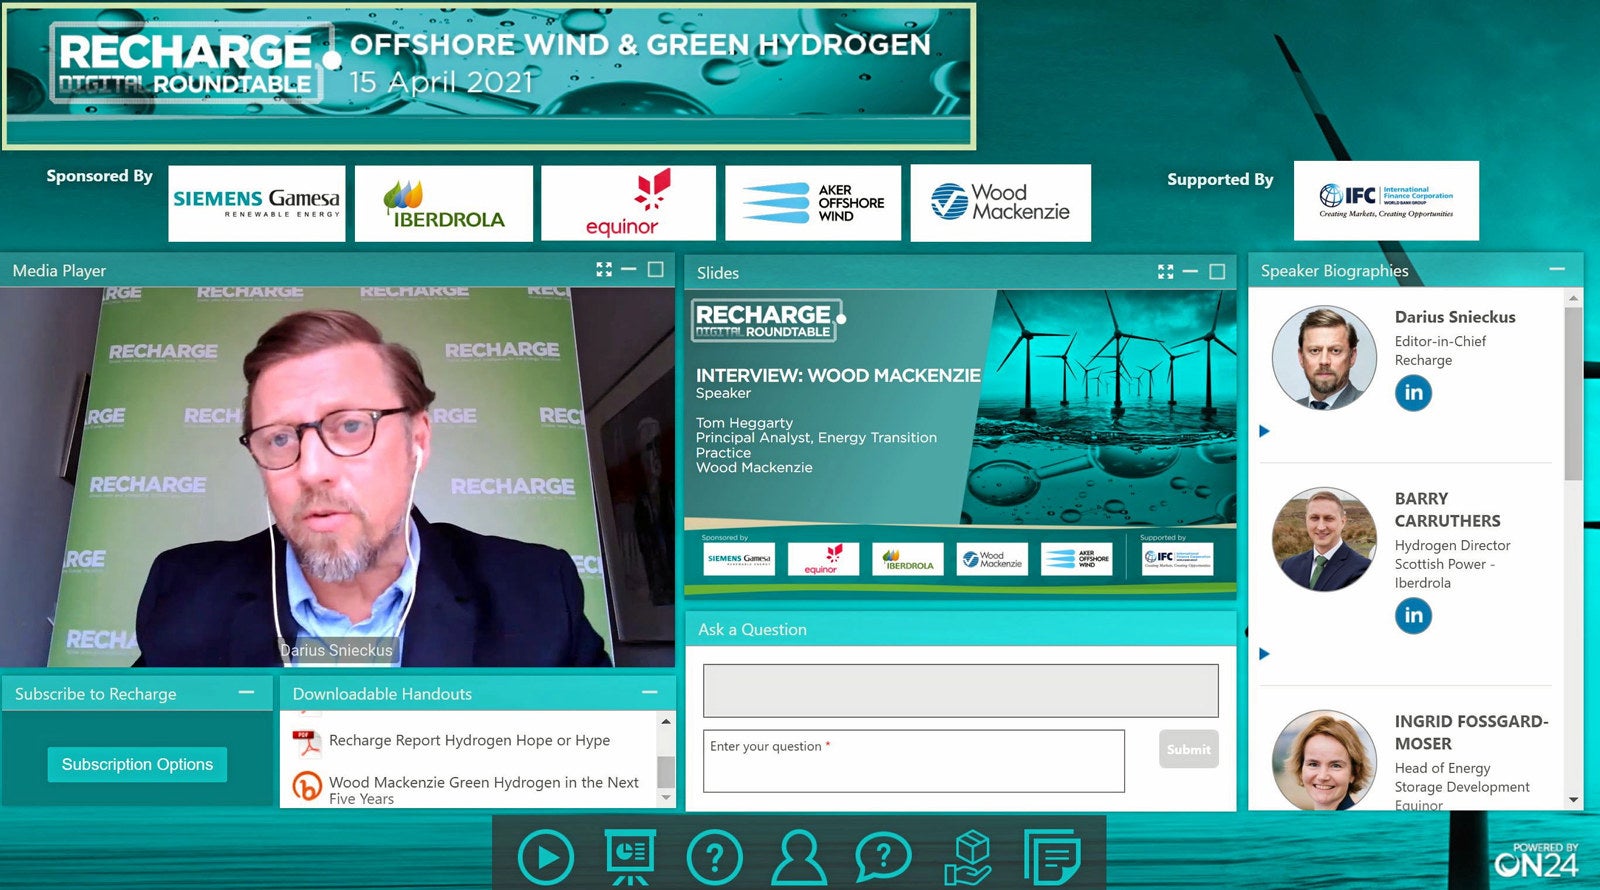
Task: Open the speaker bios person icon
Action: (799, 857)
